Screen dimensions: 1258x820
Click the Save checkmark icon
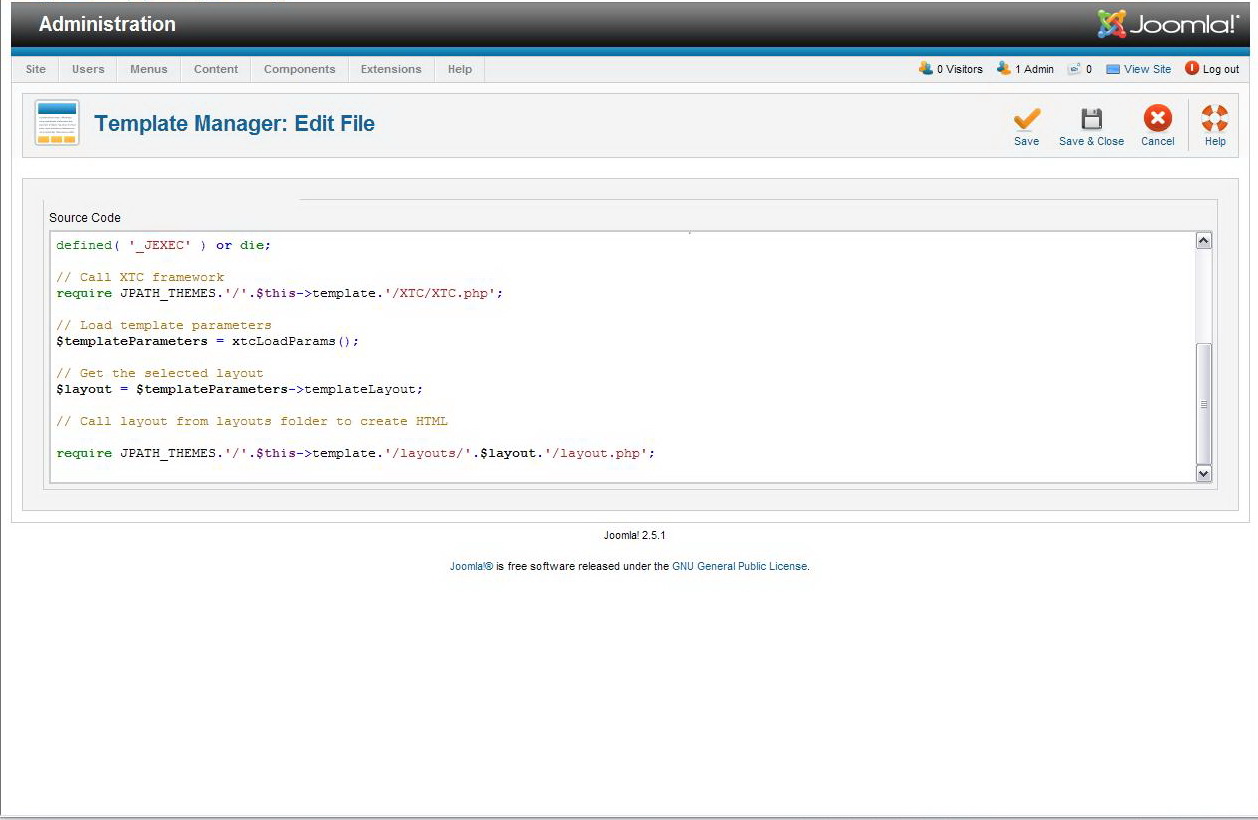click(1026, 119)
